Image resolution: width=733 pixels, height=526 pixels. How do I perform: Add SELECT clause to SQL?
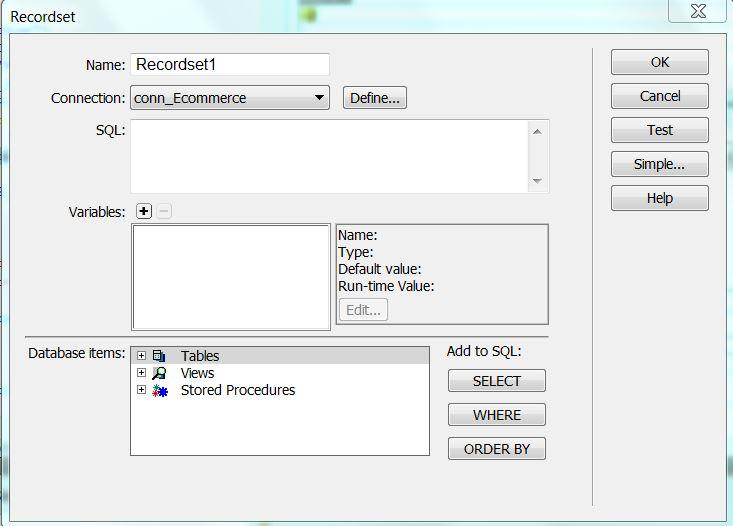coord(496,381)
